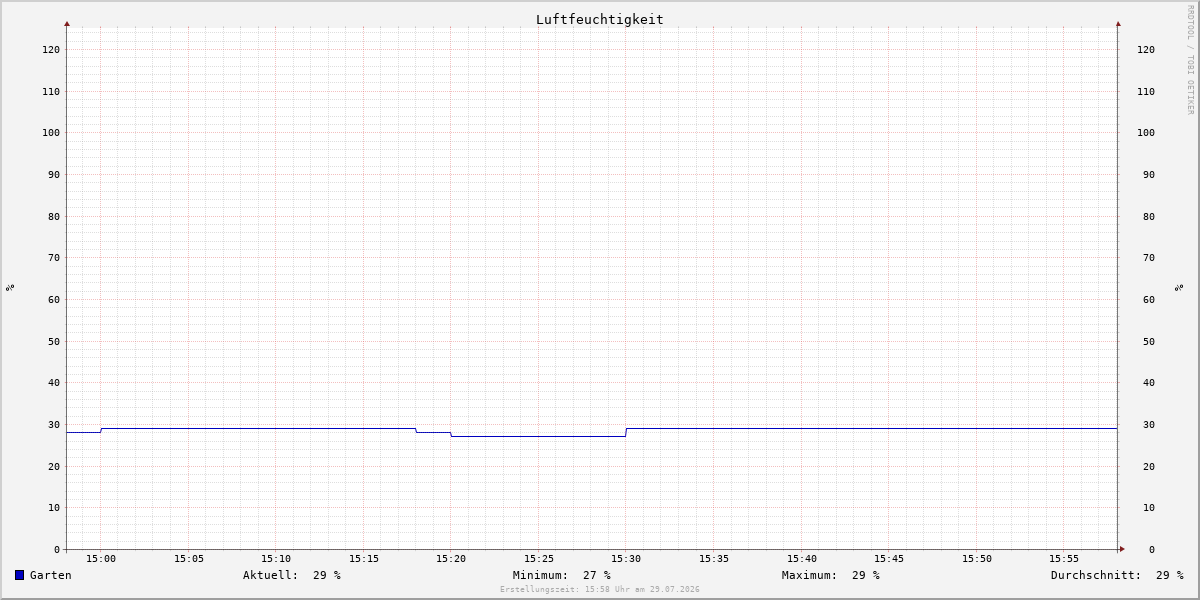Click the 15:20 time axis label
The image size is (1200, 600).
click(451, 559)
